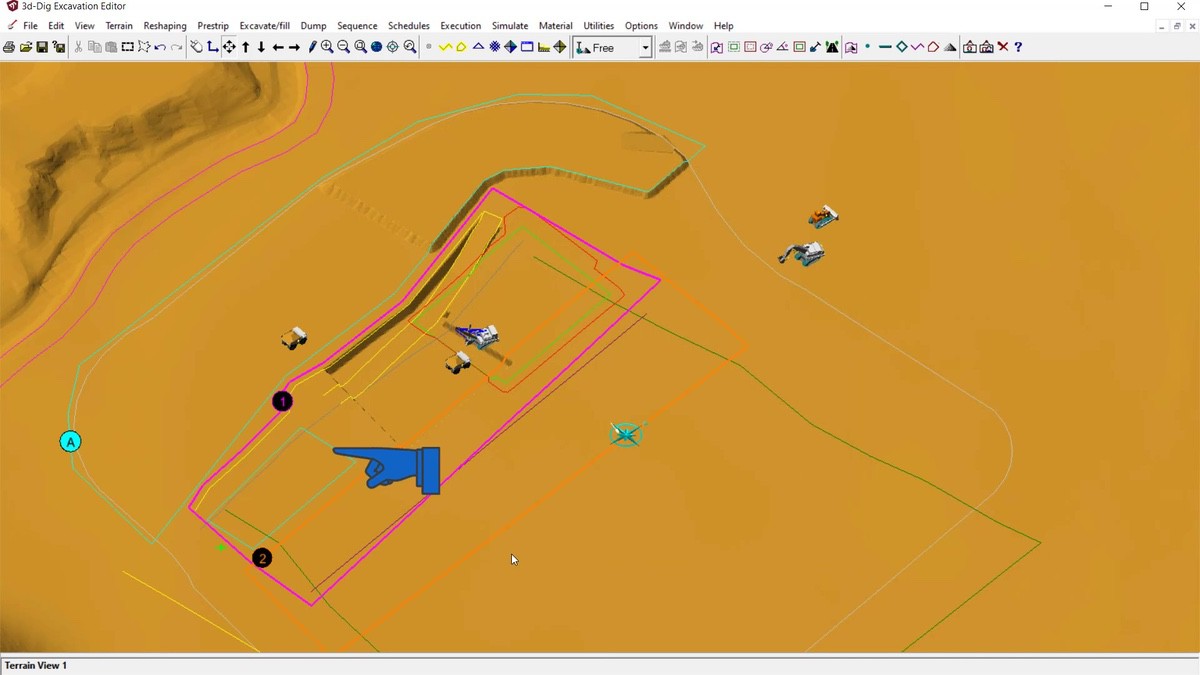Click the green diamond shape icon
This screenshot has height=675, width=1200.
[x=901, y=47]
